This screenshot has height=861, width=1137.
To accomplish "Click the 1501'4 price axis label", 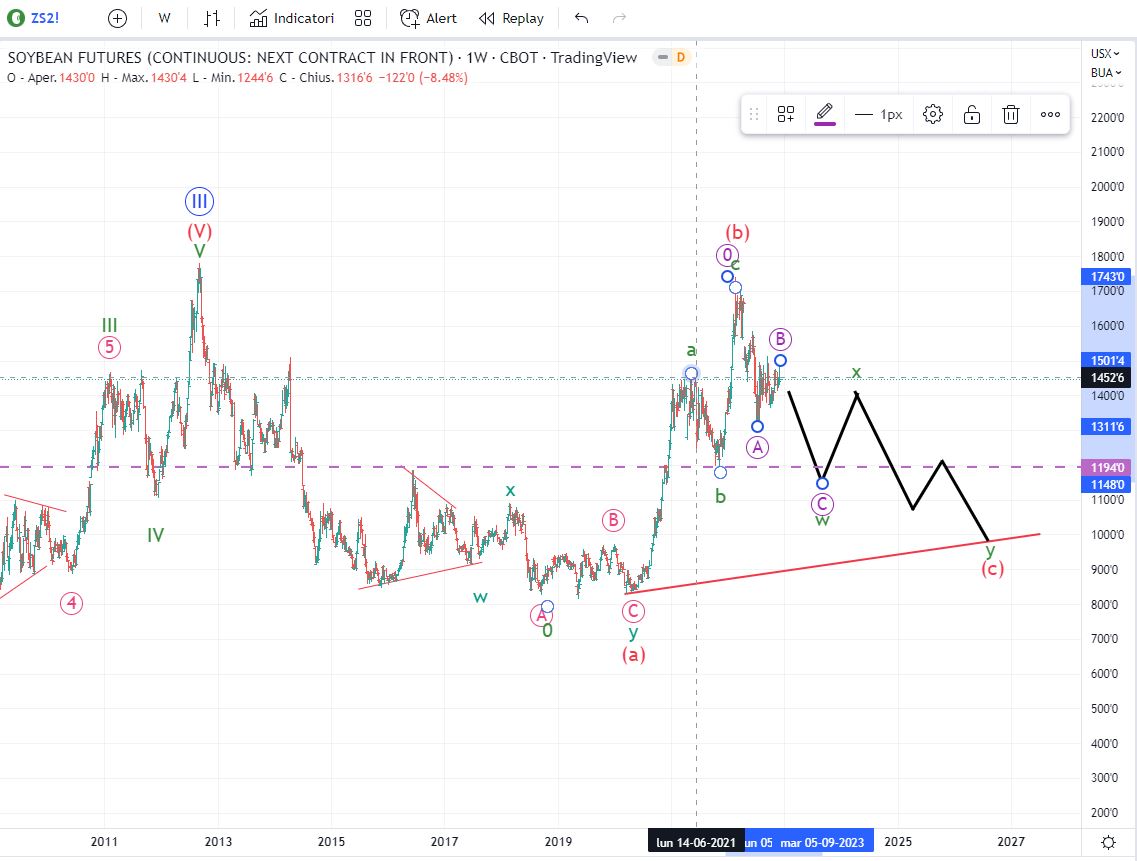I will 1107,361.
